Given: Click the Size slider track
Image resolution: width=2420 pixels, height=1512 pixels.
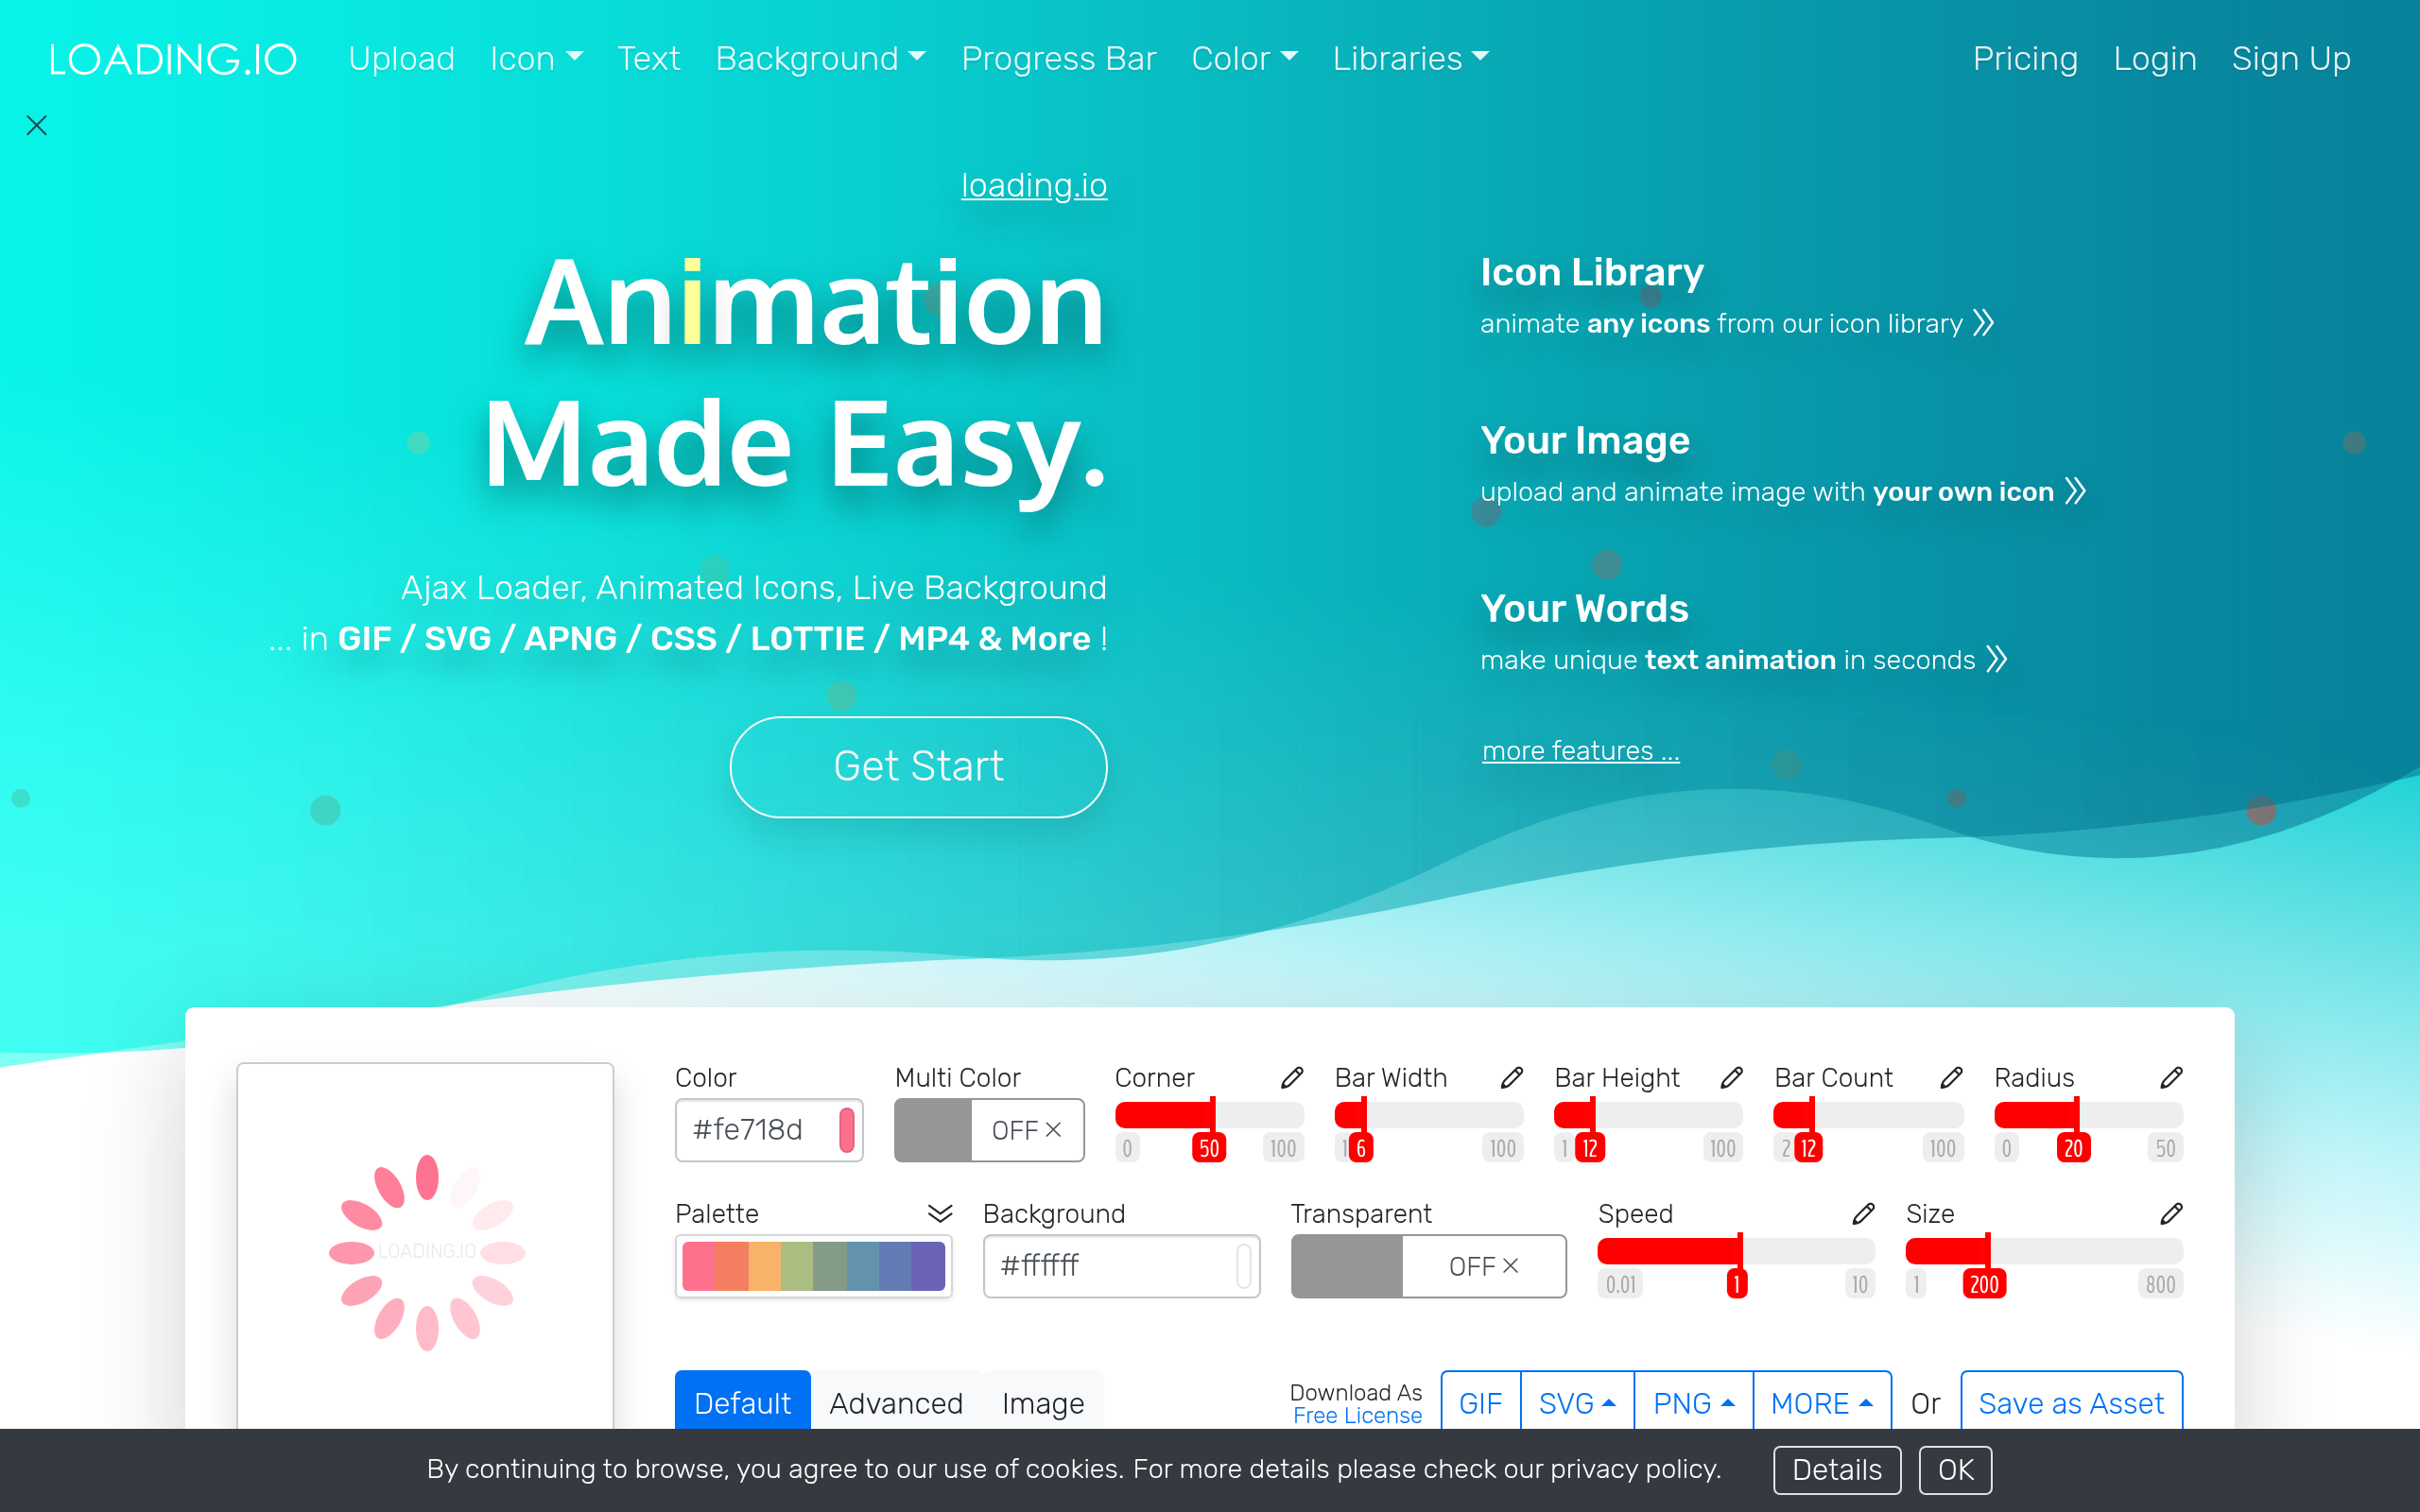Looking at the screenshot, I should (2044, 1250).
